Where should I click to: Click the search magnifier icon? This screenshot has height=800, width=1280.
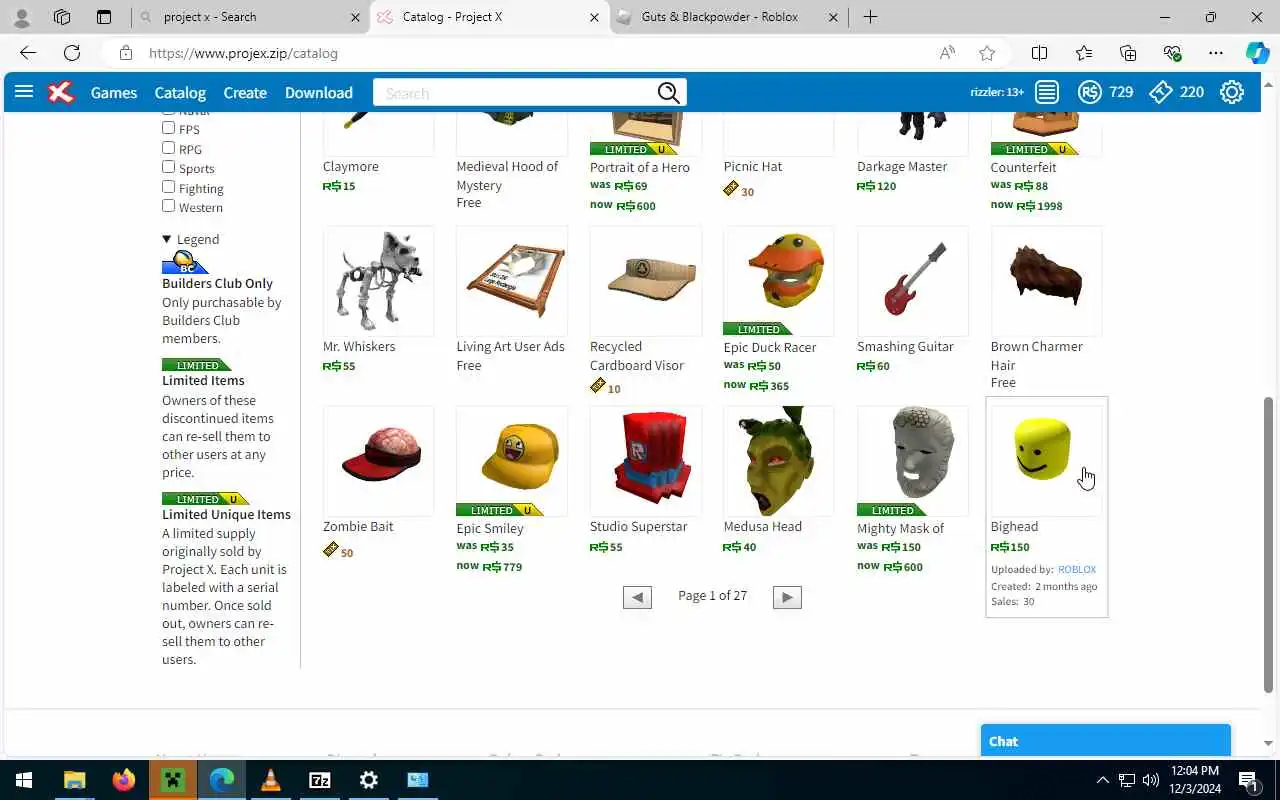669,93
